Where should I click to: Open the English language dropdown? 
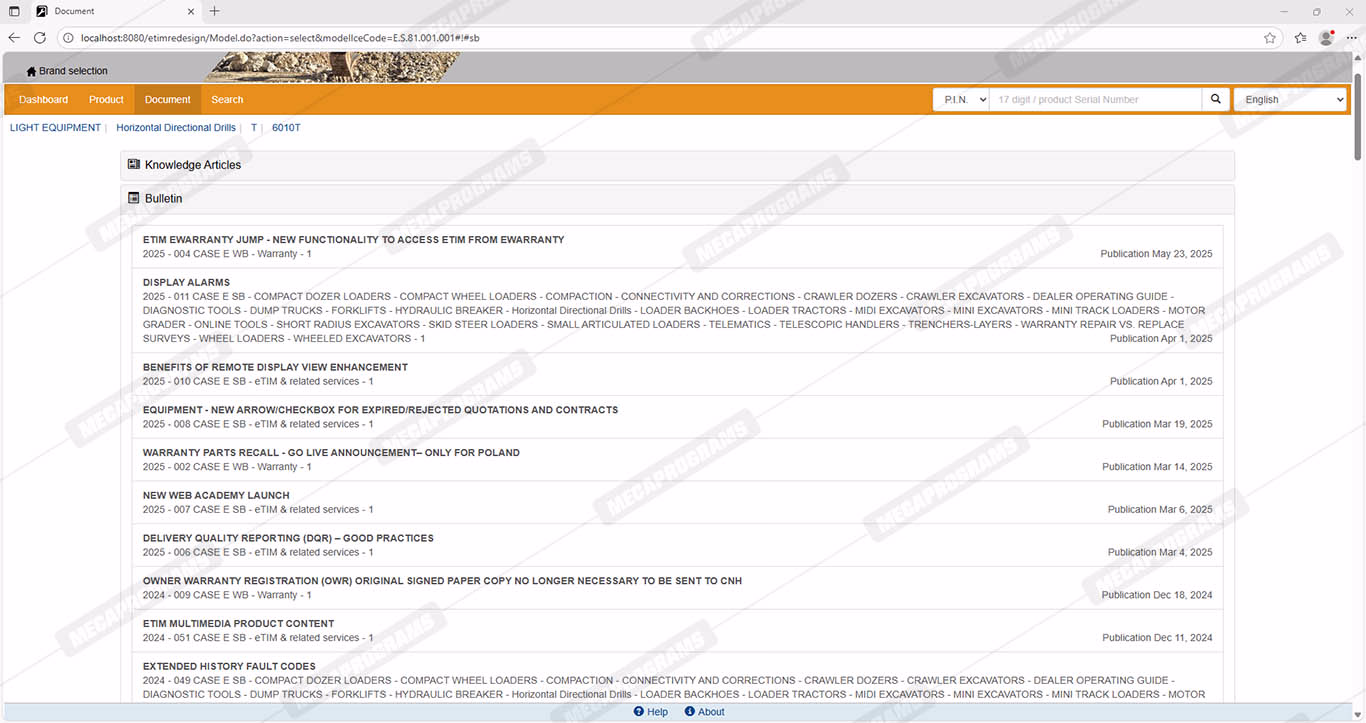1290,100
